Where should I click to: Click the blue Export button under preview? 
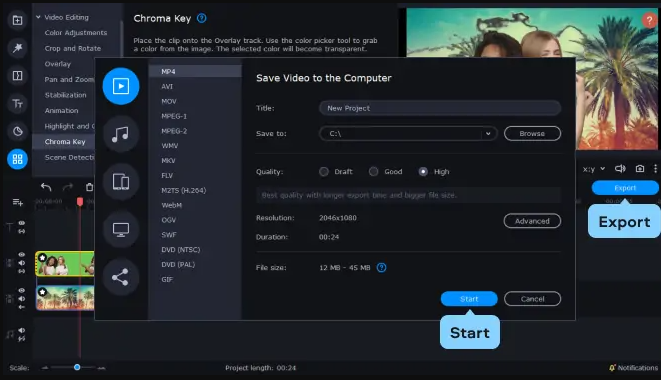pyautogui.click(x=625, y=188)
